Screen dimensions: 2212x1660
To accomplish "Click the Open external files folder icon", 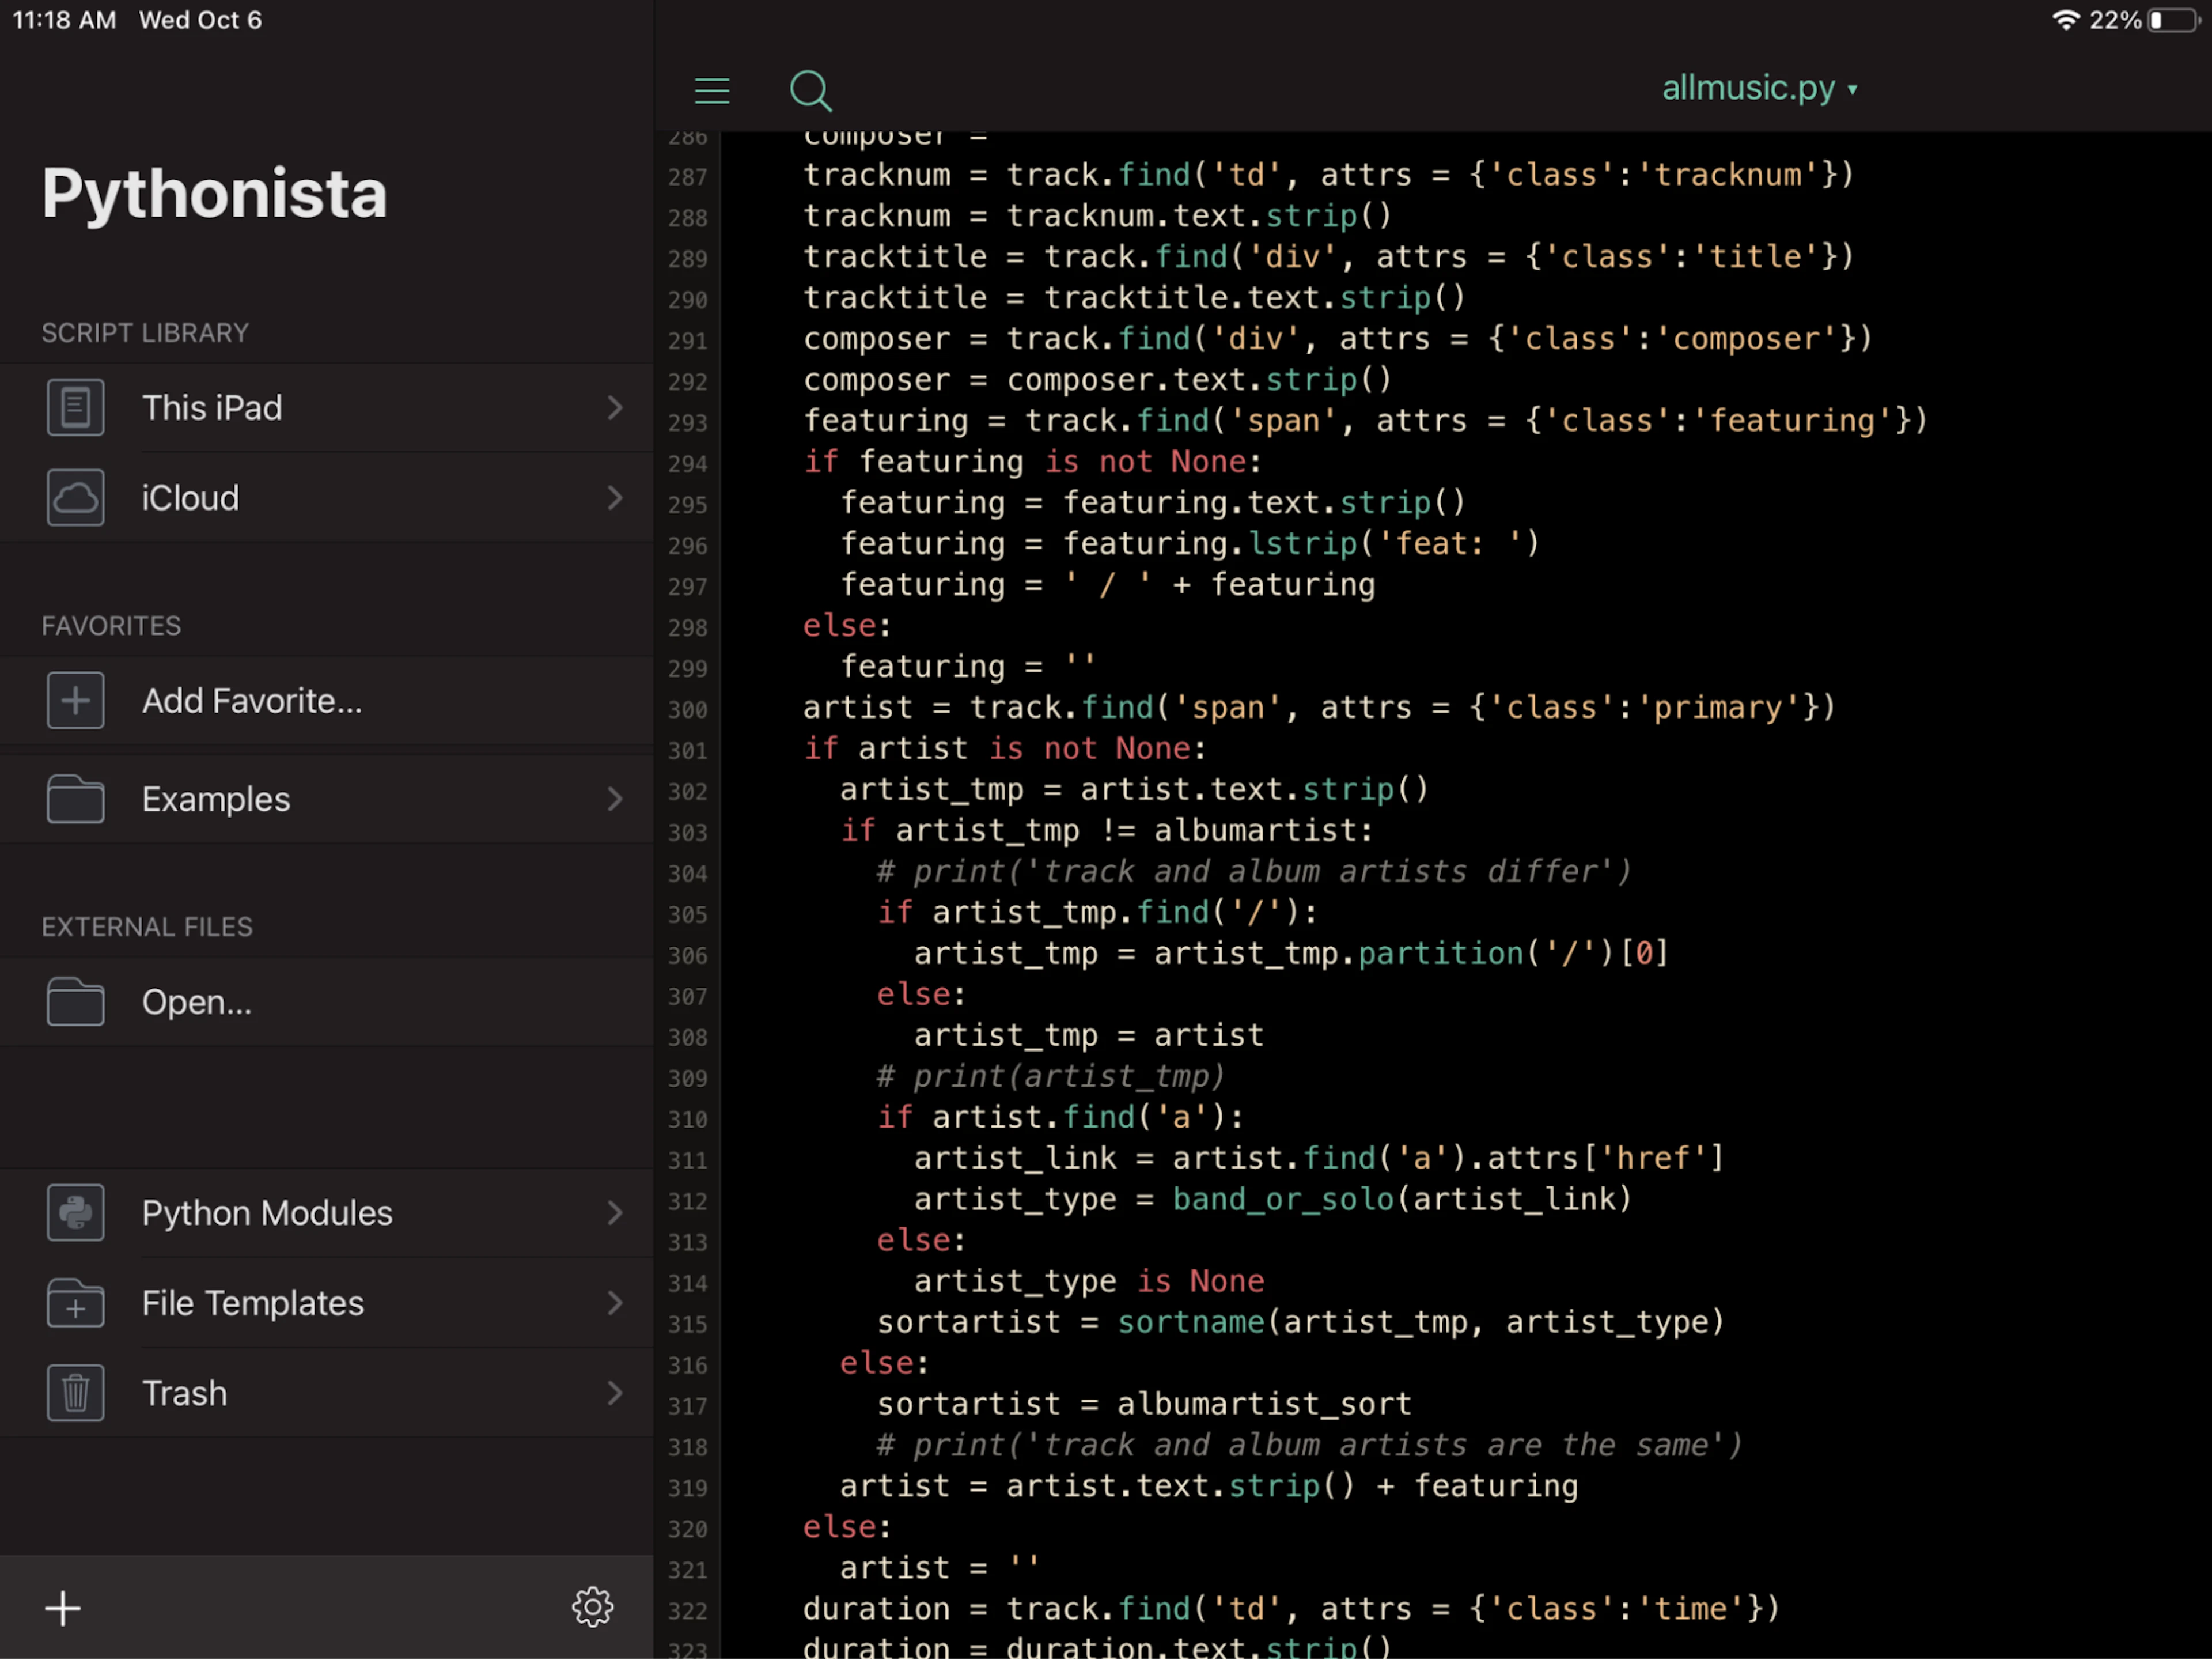I will click(75, 1002).
